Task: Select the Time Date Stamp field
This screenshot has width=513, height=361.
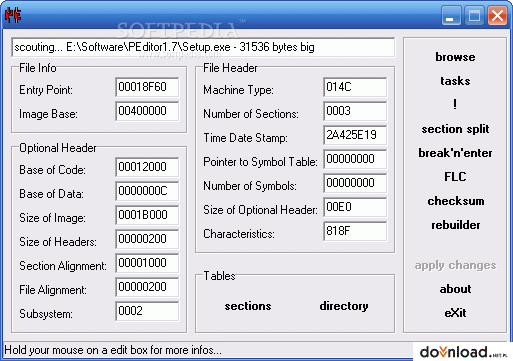Action: coord(355,135)
